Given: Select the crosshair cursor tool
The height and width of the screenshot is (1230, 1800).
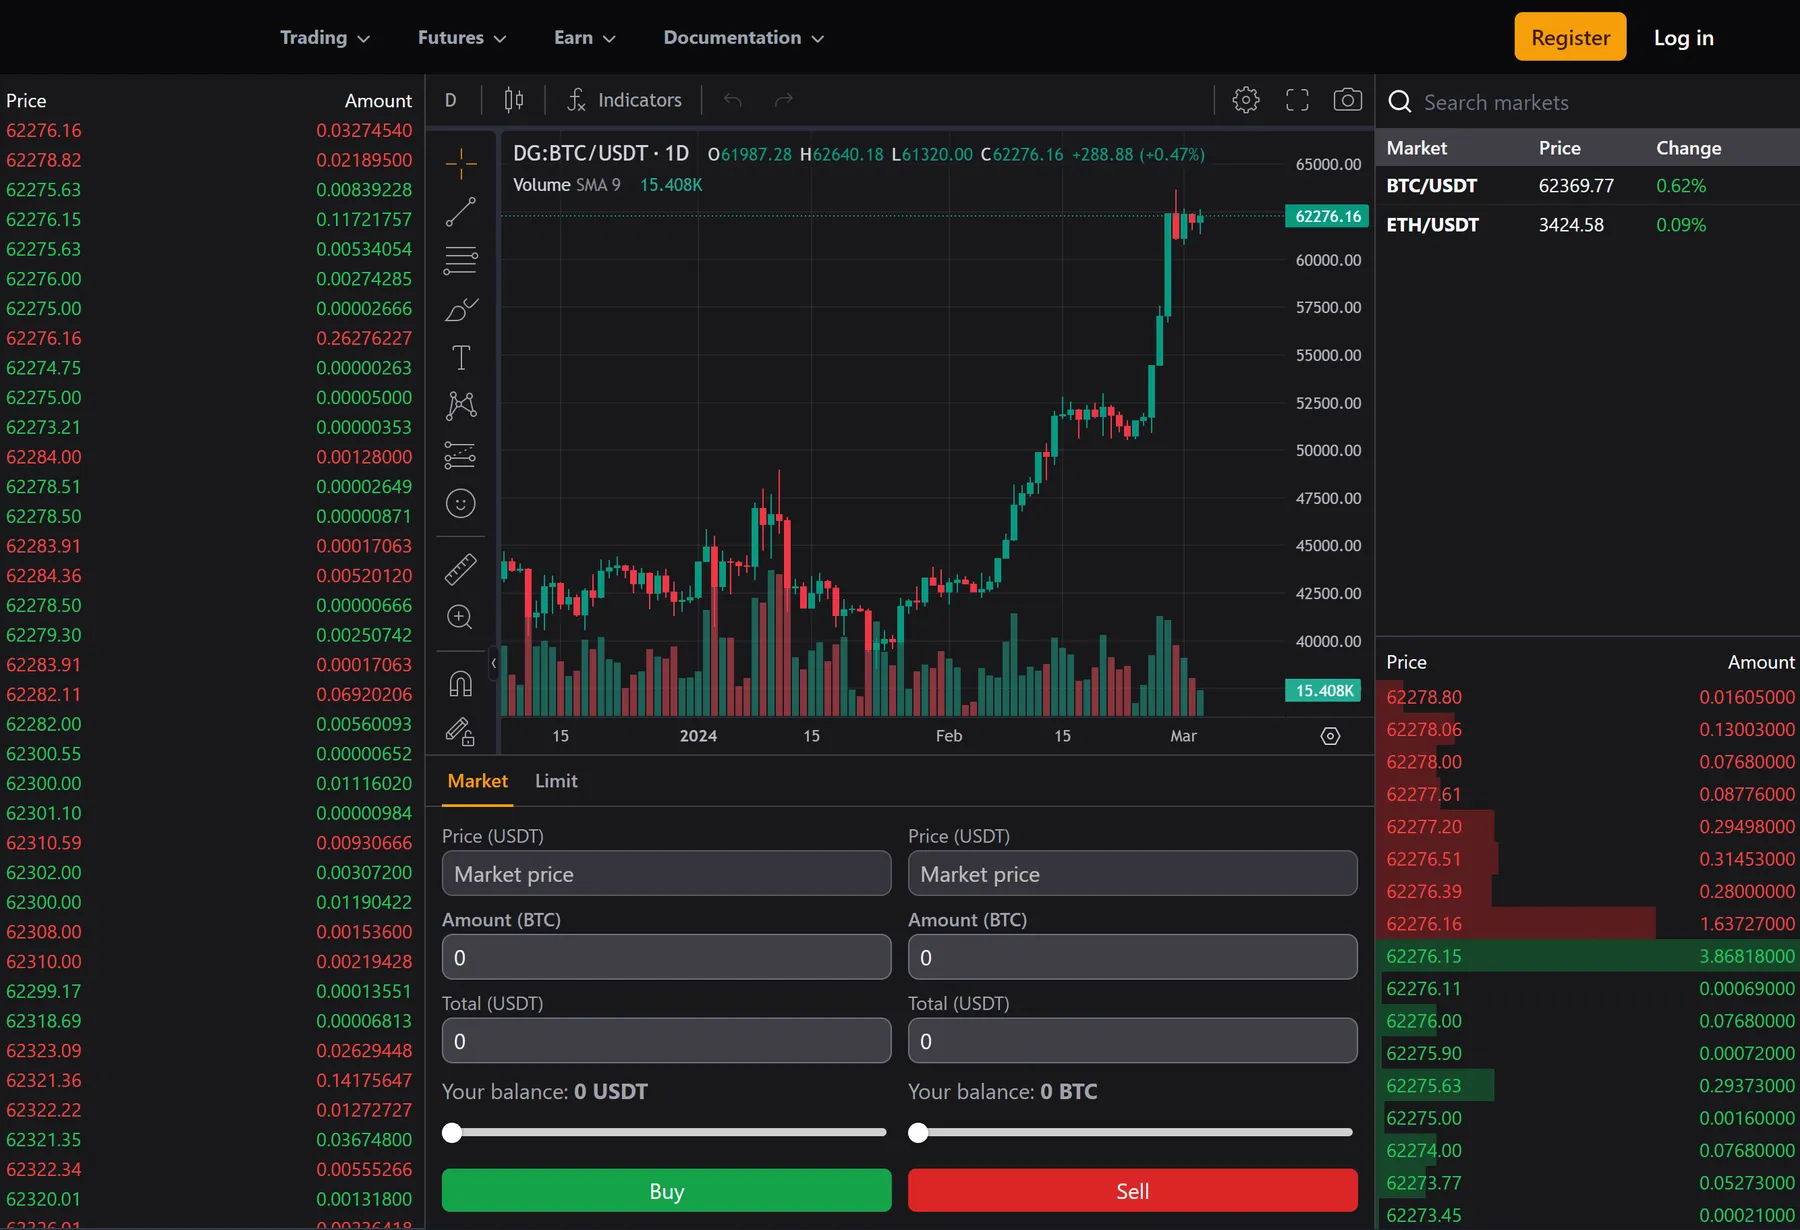Looking at the screenshot, I should pyautogui.click(x=461, y=163).
